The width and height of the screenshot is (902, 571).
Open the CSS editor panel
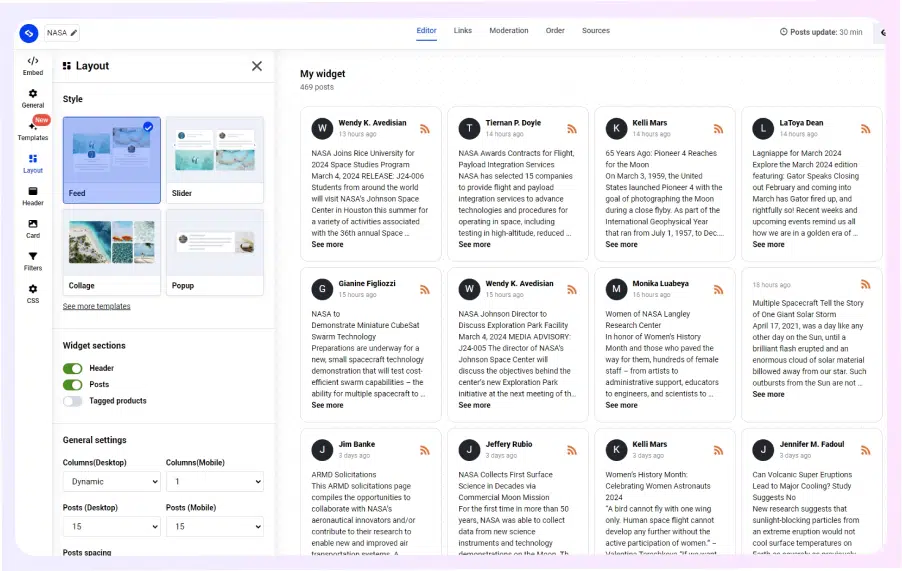point(33,294)
